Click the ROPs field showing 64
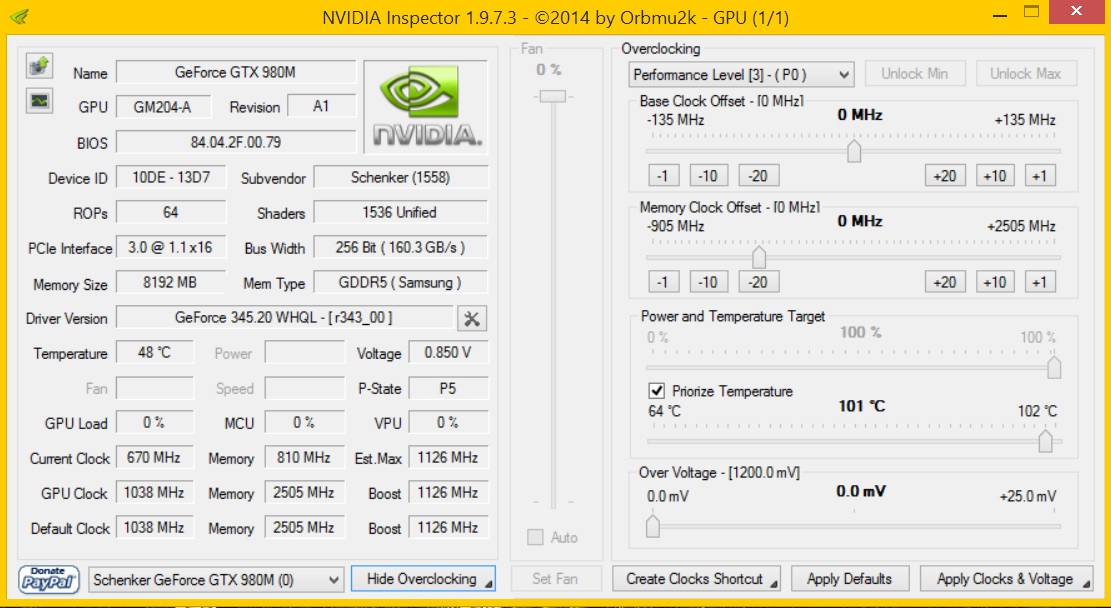The image size is (1111, 608). [171, 213]
